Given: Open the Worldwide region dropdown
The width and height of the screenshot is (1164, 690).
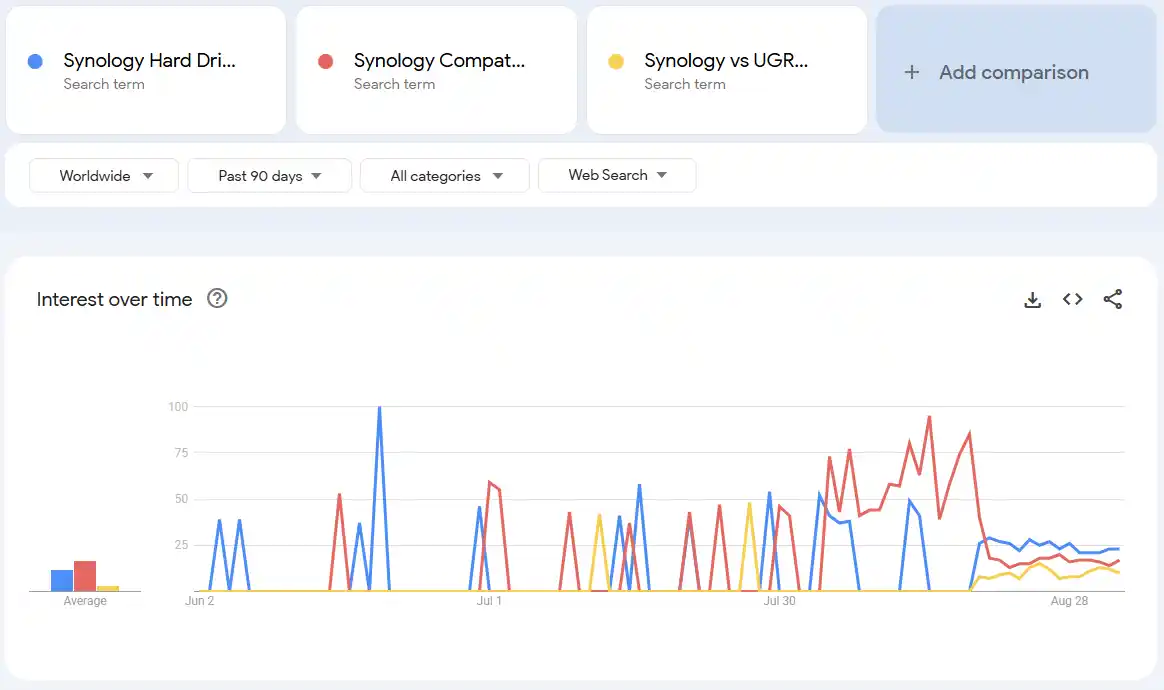Looking at the screenshot, I should tap(104, 175).
